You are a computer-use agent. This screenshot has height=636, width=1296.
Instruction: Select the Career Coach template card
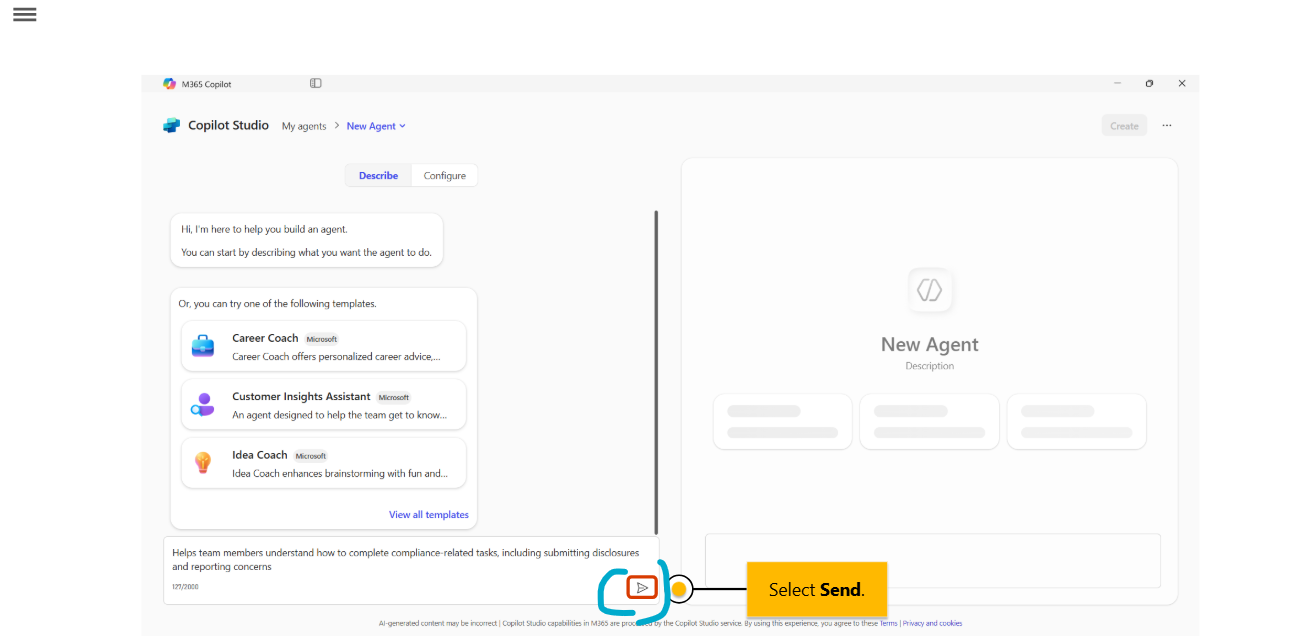323,346
